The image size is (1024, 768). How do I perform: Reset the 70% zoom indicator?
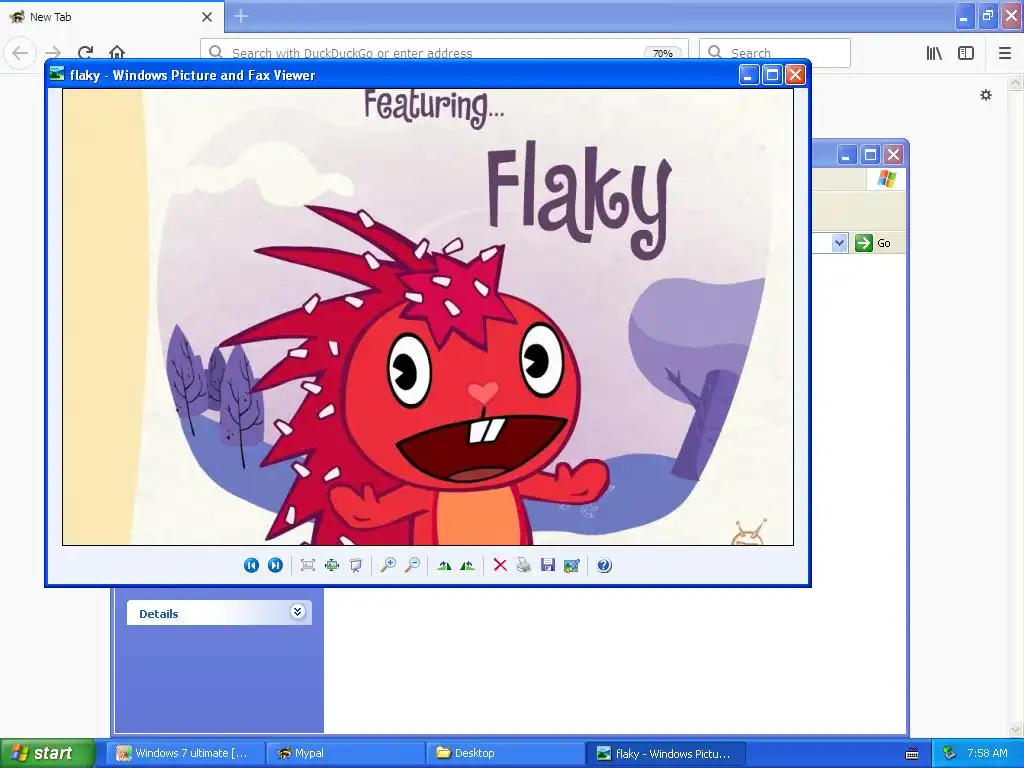point(662,54)
